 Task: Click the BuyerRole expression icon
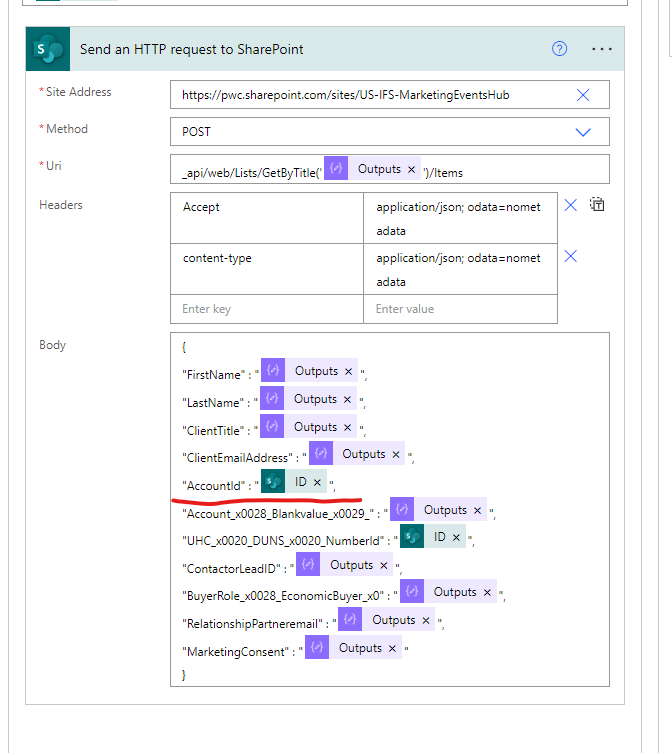click(412, 591)
